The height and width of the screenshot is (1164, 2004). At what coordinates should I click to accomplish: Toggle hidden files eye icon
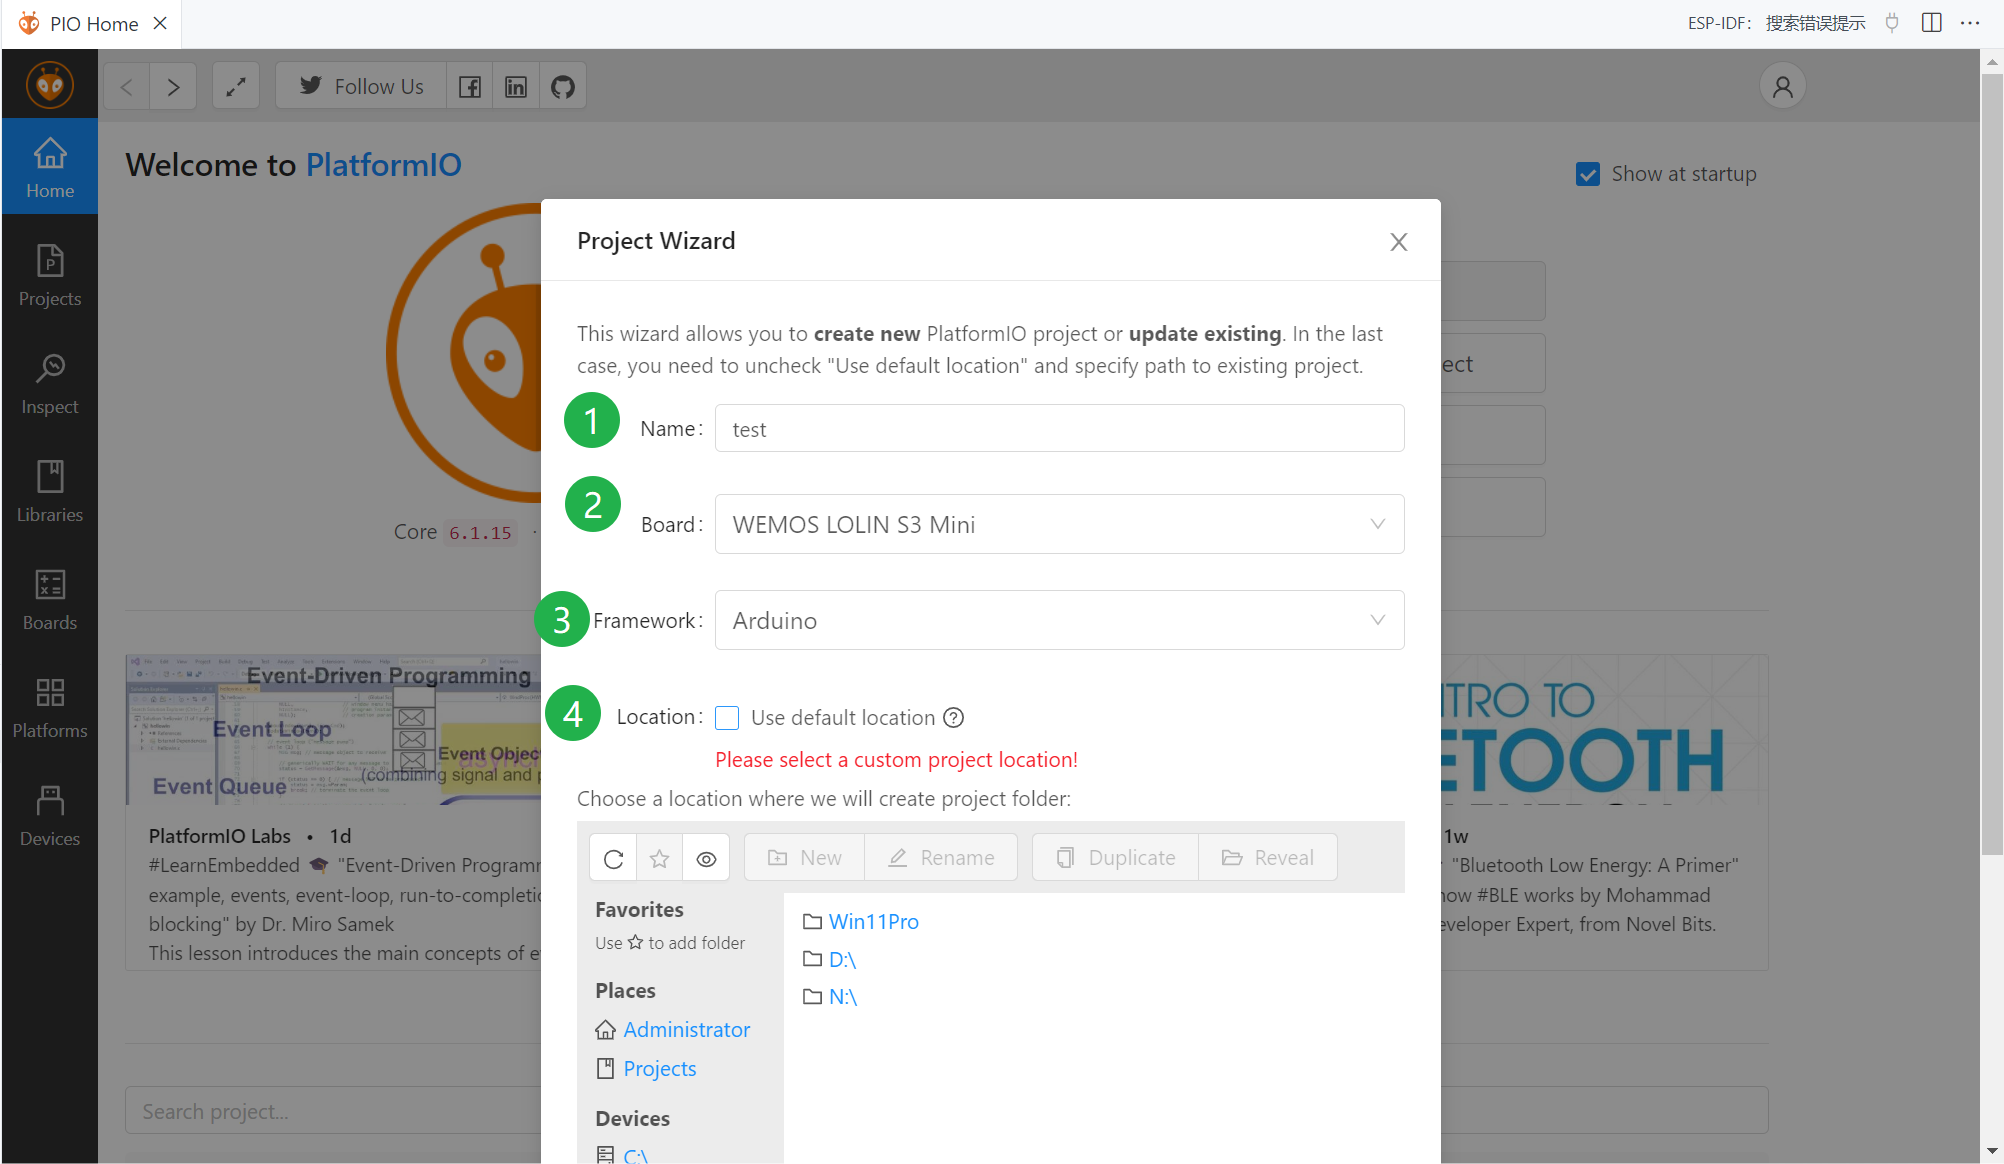pos(706,858)
